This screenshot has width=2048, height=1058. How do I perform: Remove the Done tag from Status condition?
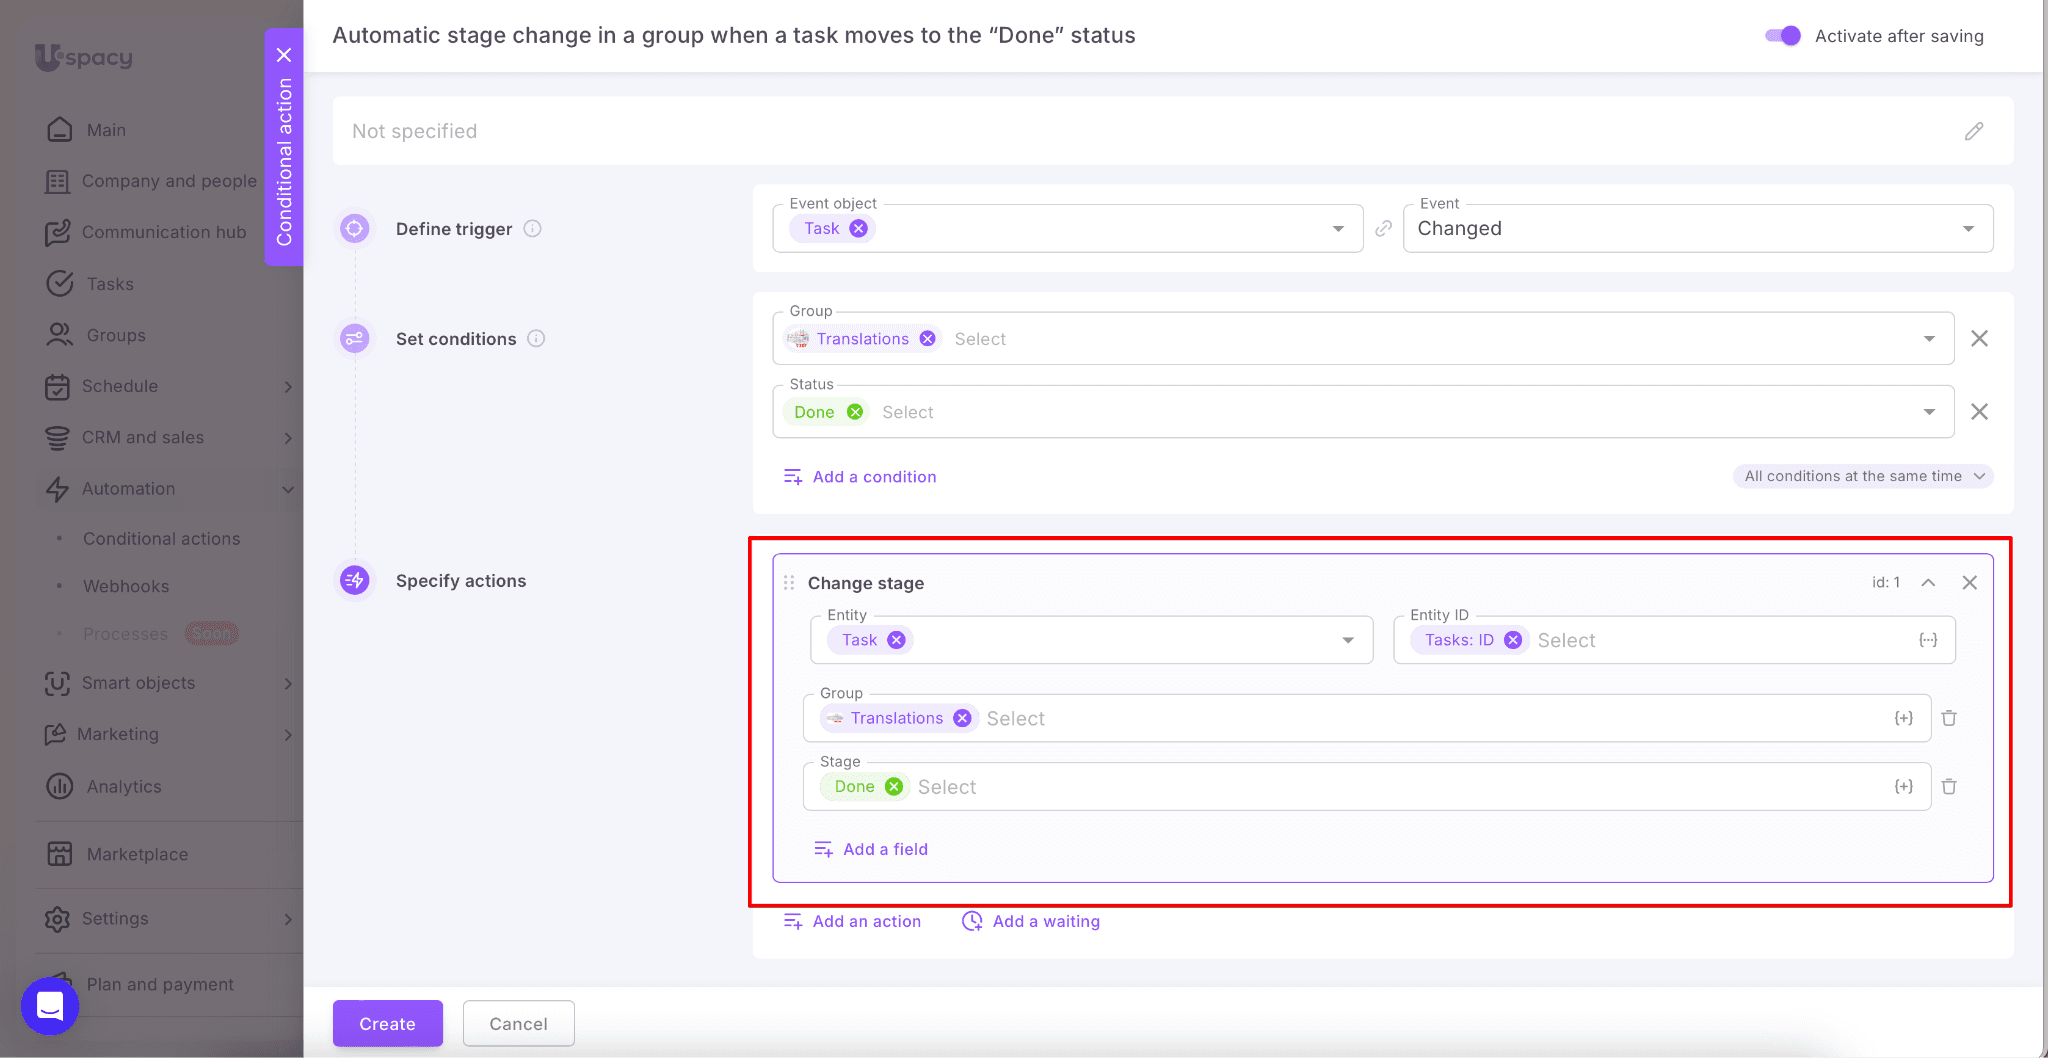pyautogui.click(x=855, y=412)
